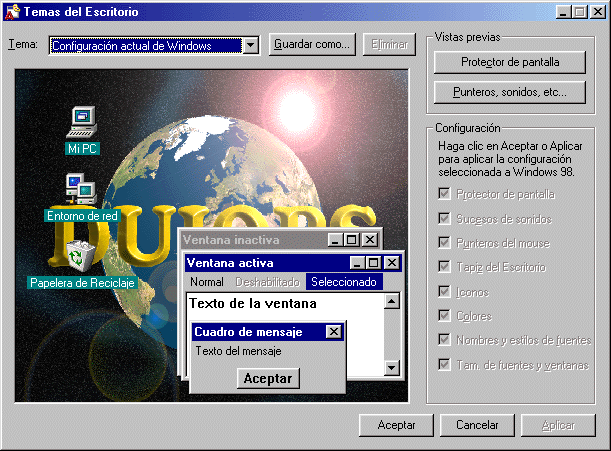Click the Papelera de Reciclaje icon

pos(79,256)
